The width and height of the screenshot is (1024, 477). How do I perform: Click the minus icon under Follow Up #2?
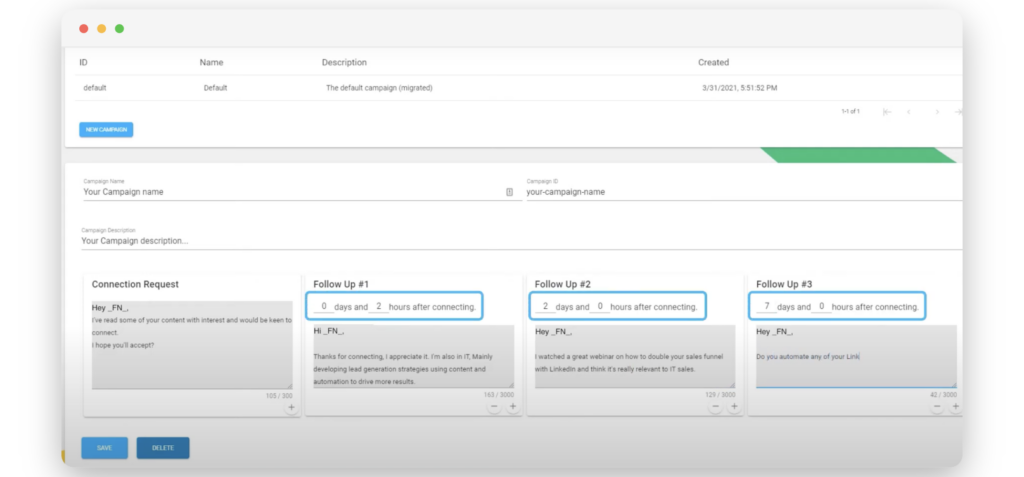[x=715, y=407]
